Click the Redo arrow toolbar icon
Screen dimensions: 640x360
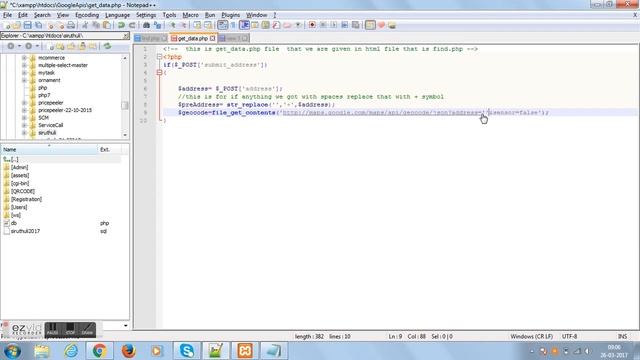click(x=132, y=25)
